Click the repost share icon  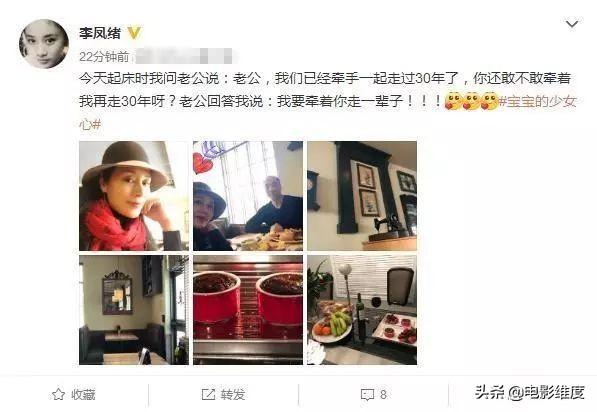pos(208,394)
